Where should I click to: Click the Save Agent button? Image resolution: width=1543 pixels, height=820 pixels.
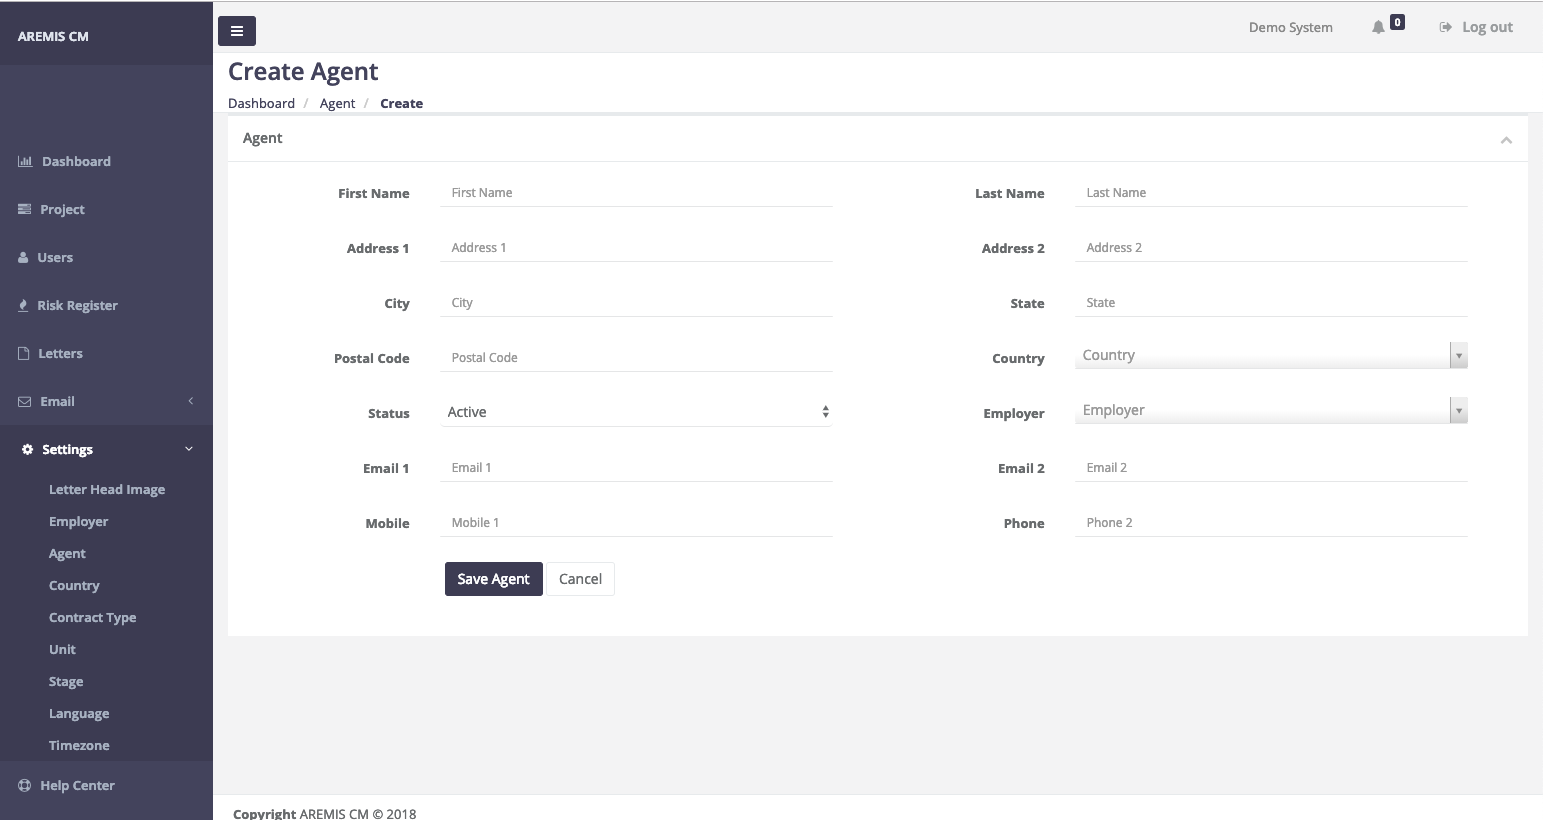(x=493, y=579)
